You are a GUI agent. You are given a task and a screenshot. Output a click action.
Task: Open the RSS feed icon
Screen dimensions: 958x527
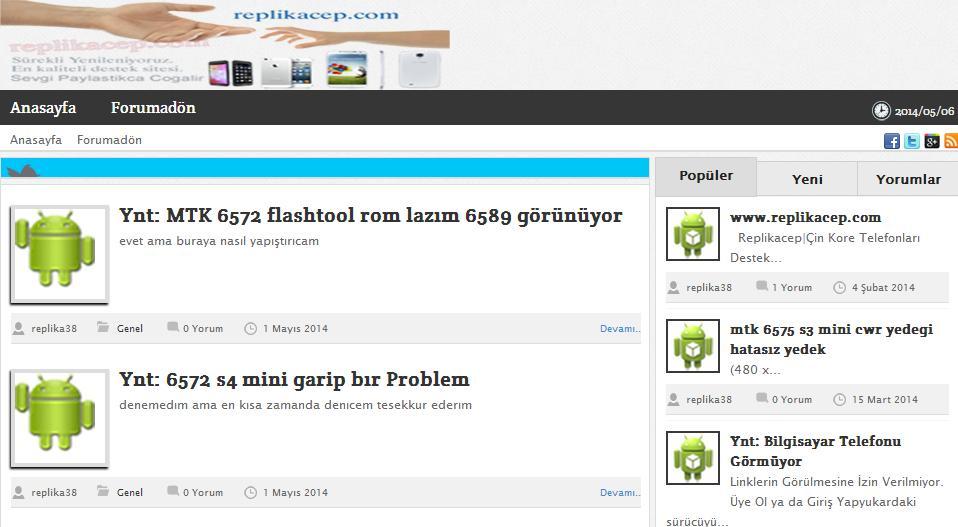click(x=951, y=141)
